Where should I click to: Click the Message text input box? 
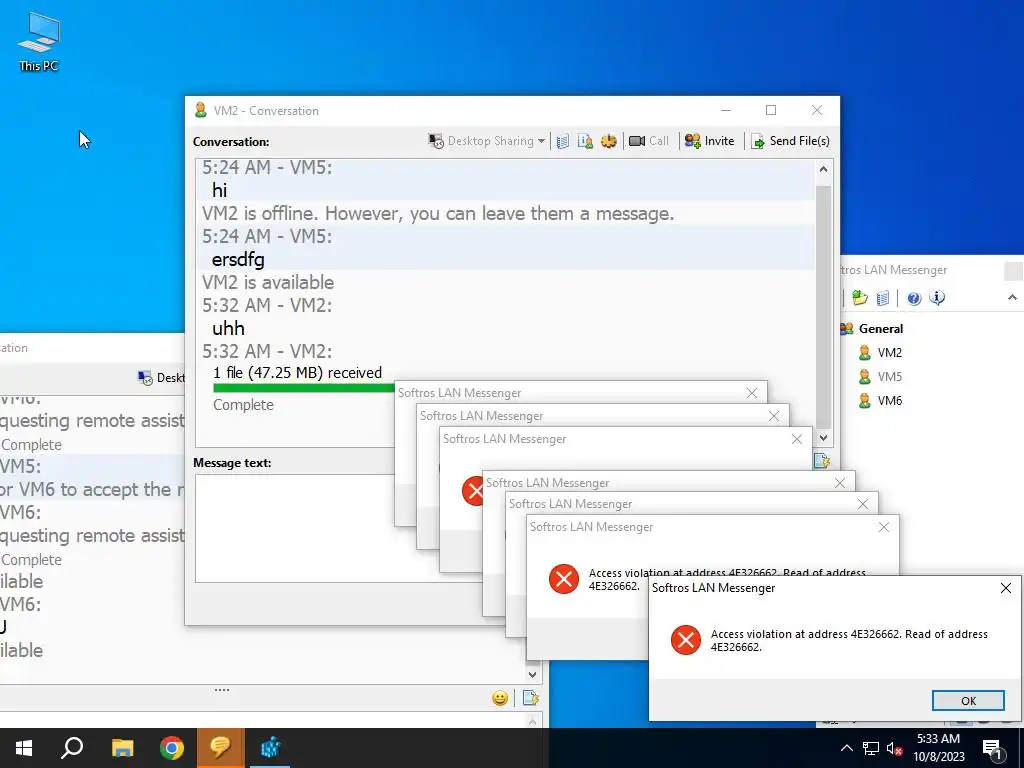pyautogui.click(x=340, y=528)
